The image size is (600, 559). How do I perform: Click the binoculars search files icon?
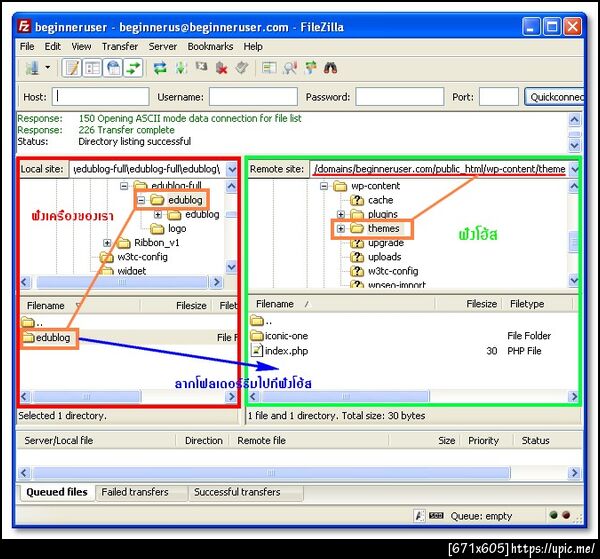pos(331,68)
